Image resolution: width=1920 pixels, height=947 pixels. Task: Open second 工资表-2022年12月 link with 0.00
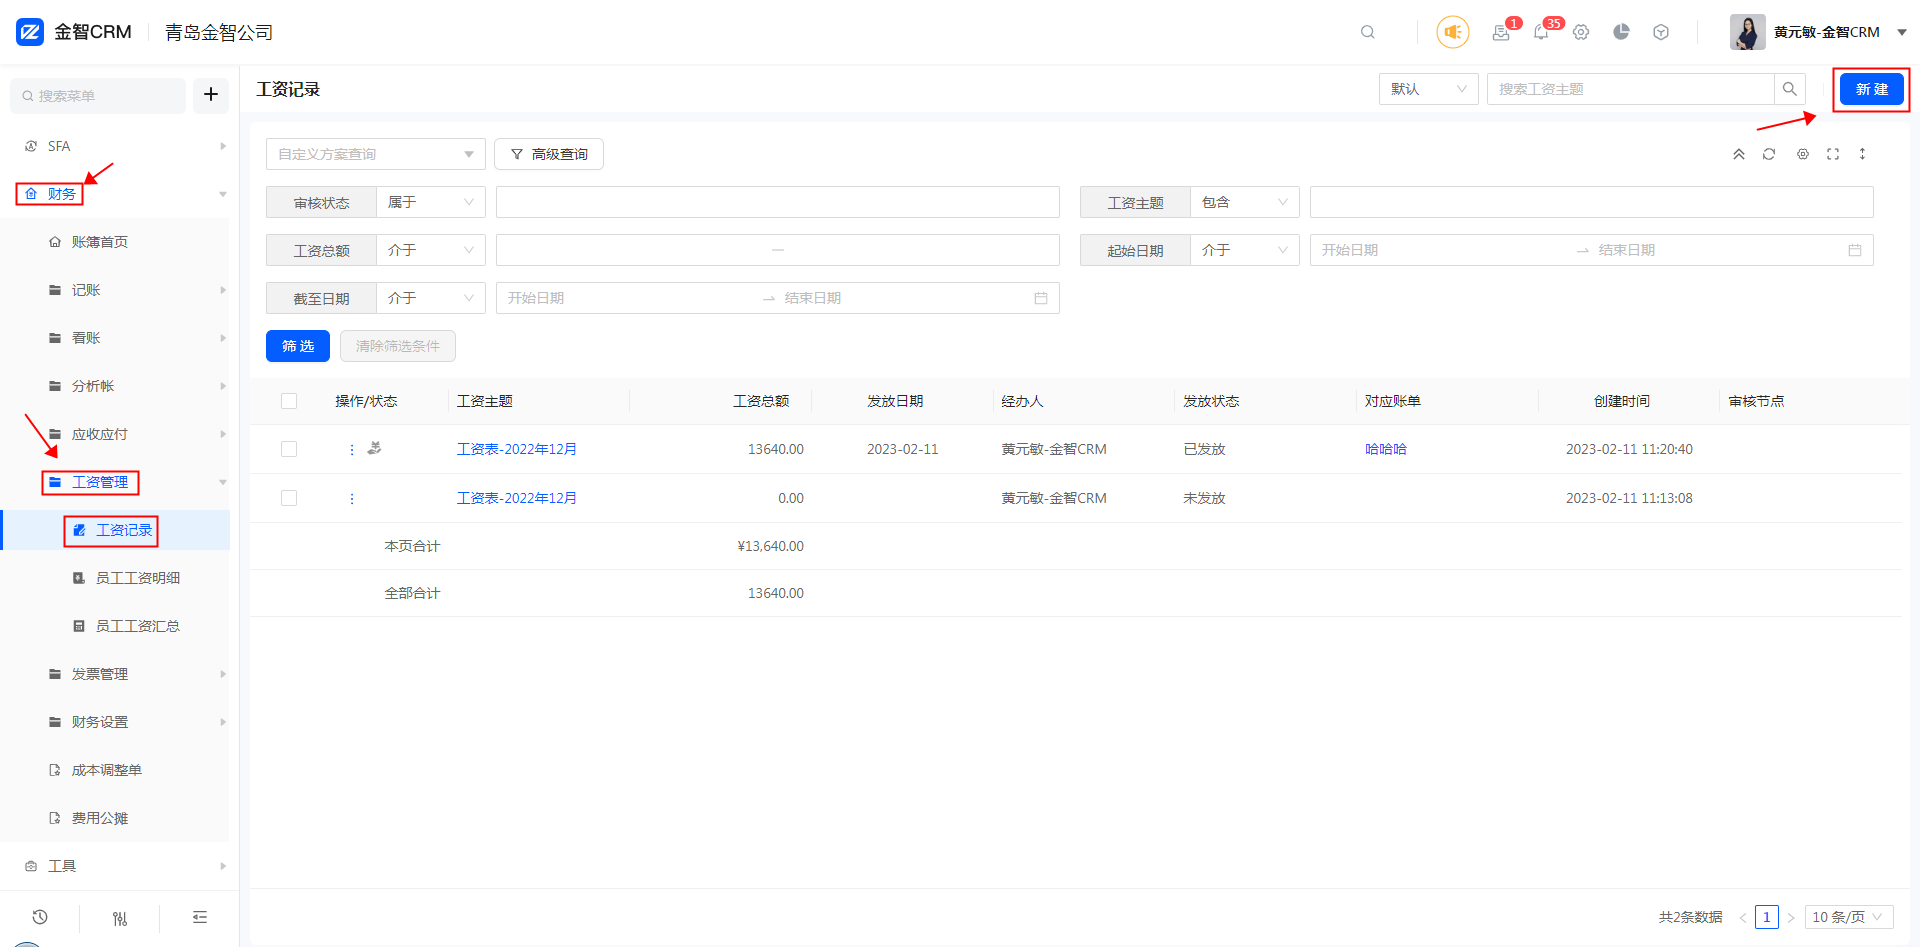[x=517, y=498]
